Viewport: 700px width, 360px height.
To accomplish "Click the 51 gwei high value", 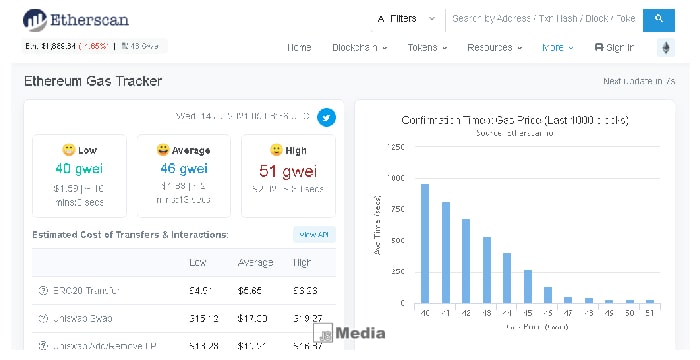I will (288, 171).
